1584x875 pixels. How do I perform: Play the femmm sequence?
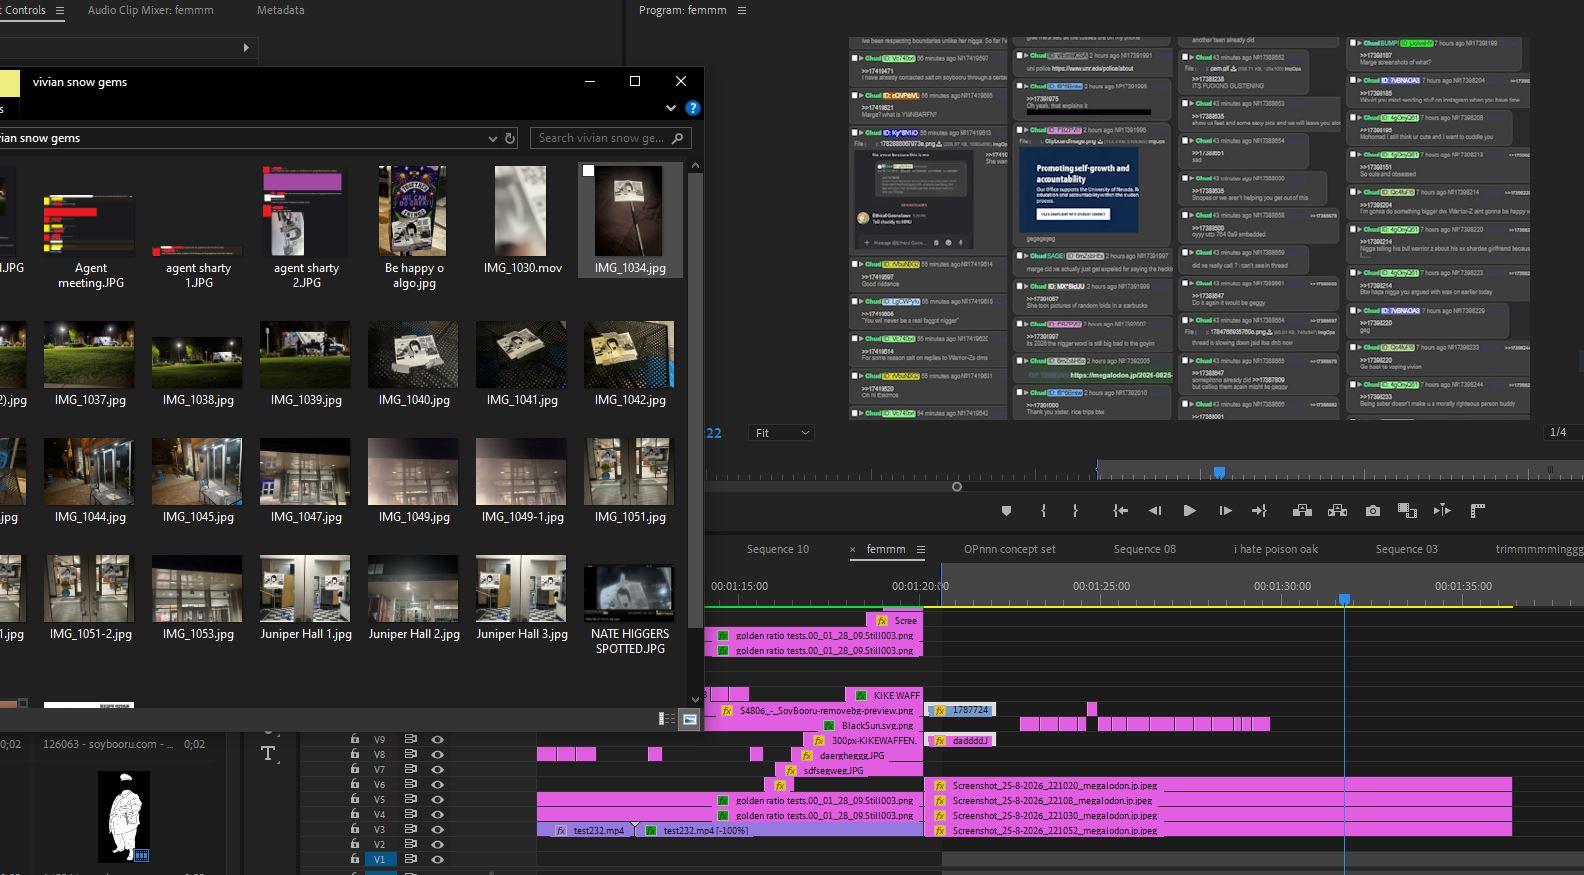tap(1189, 511)
